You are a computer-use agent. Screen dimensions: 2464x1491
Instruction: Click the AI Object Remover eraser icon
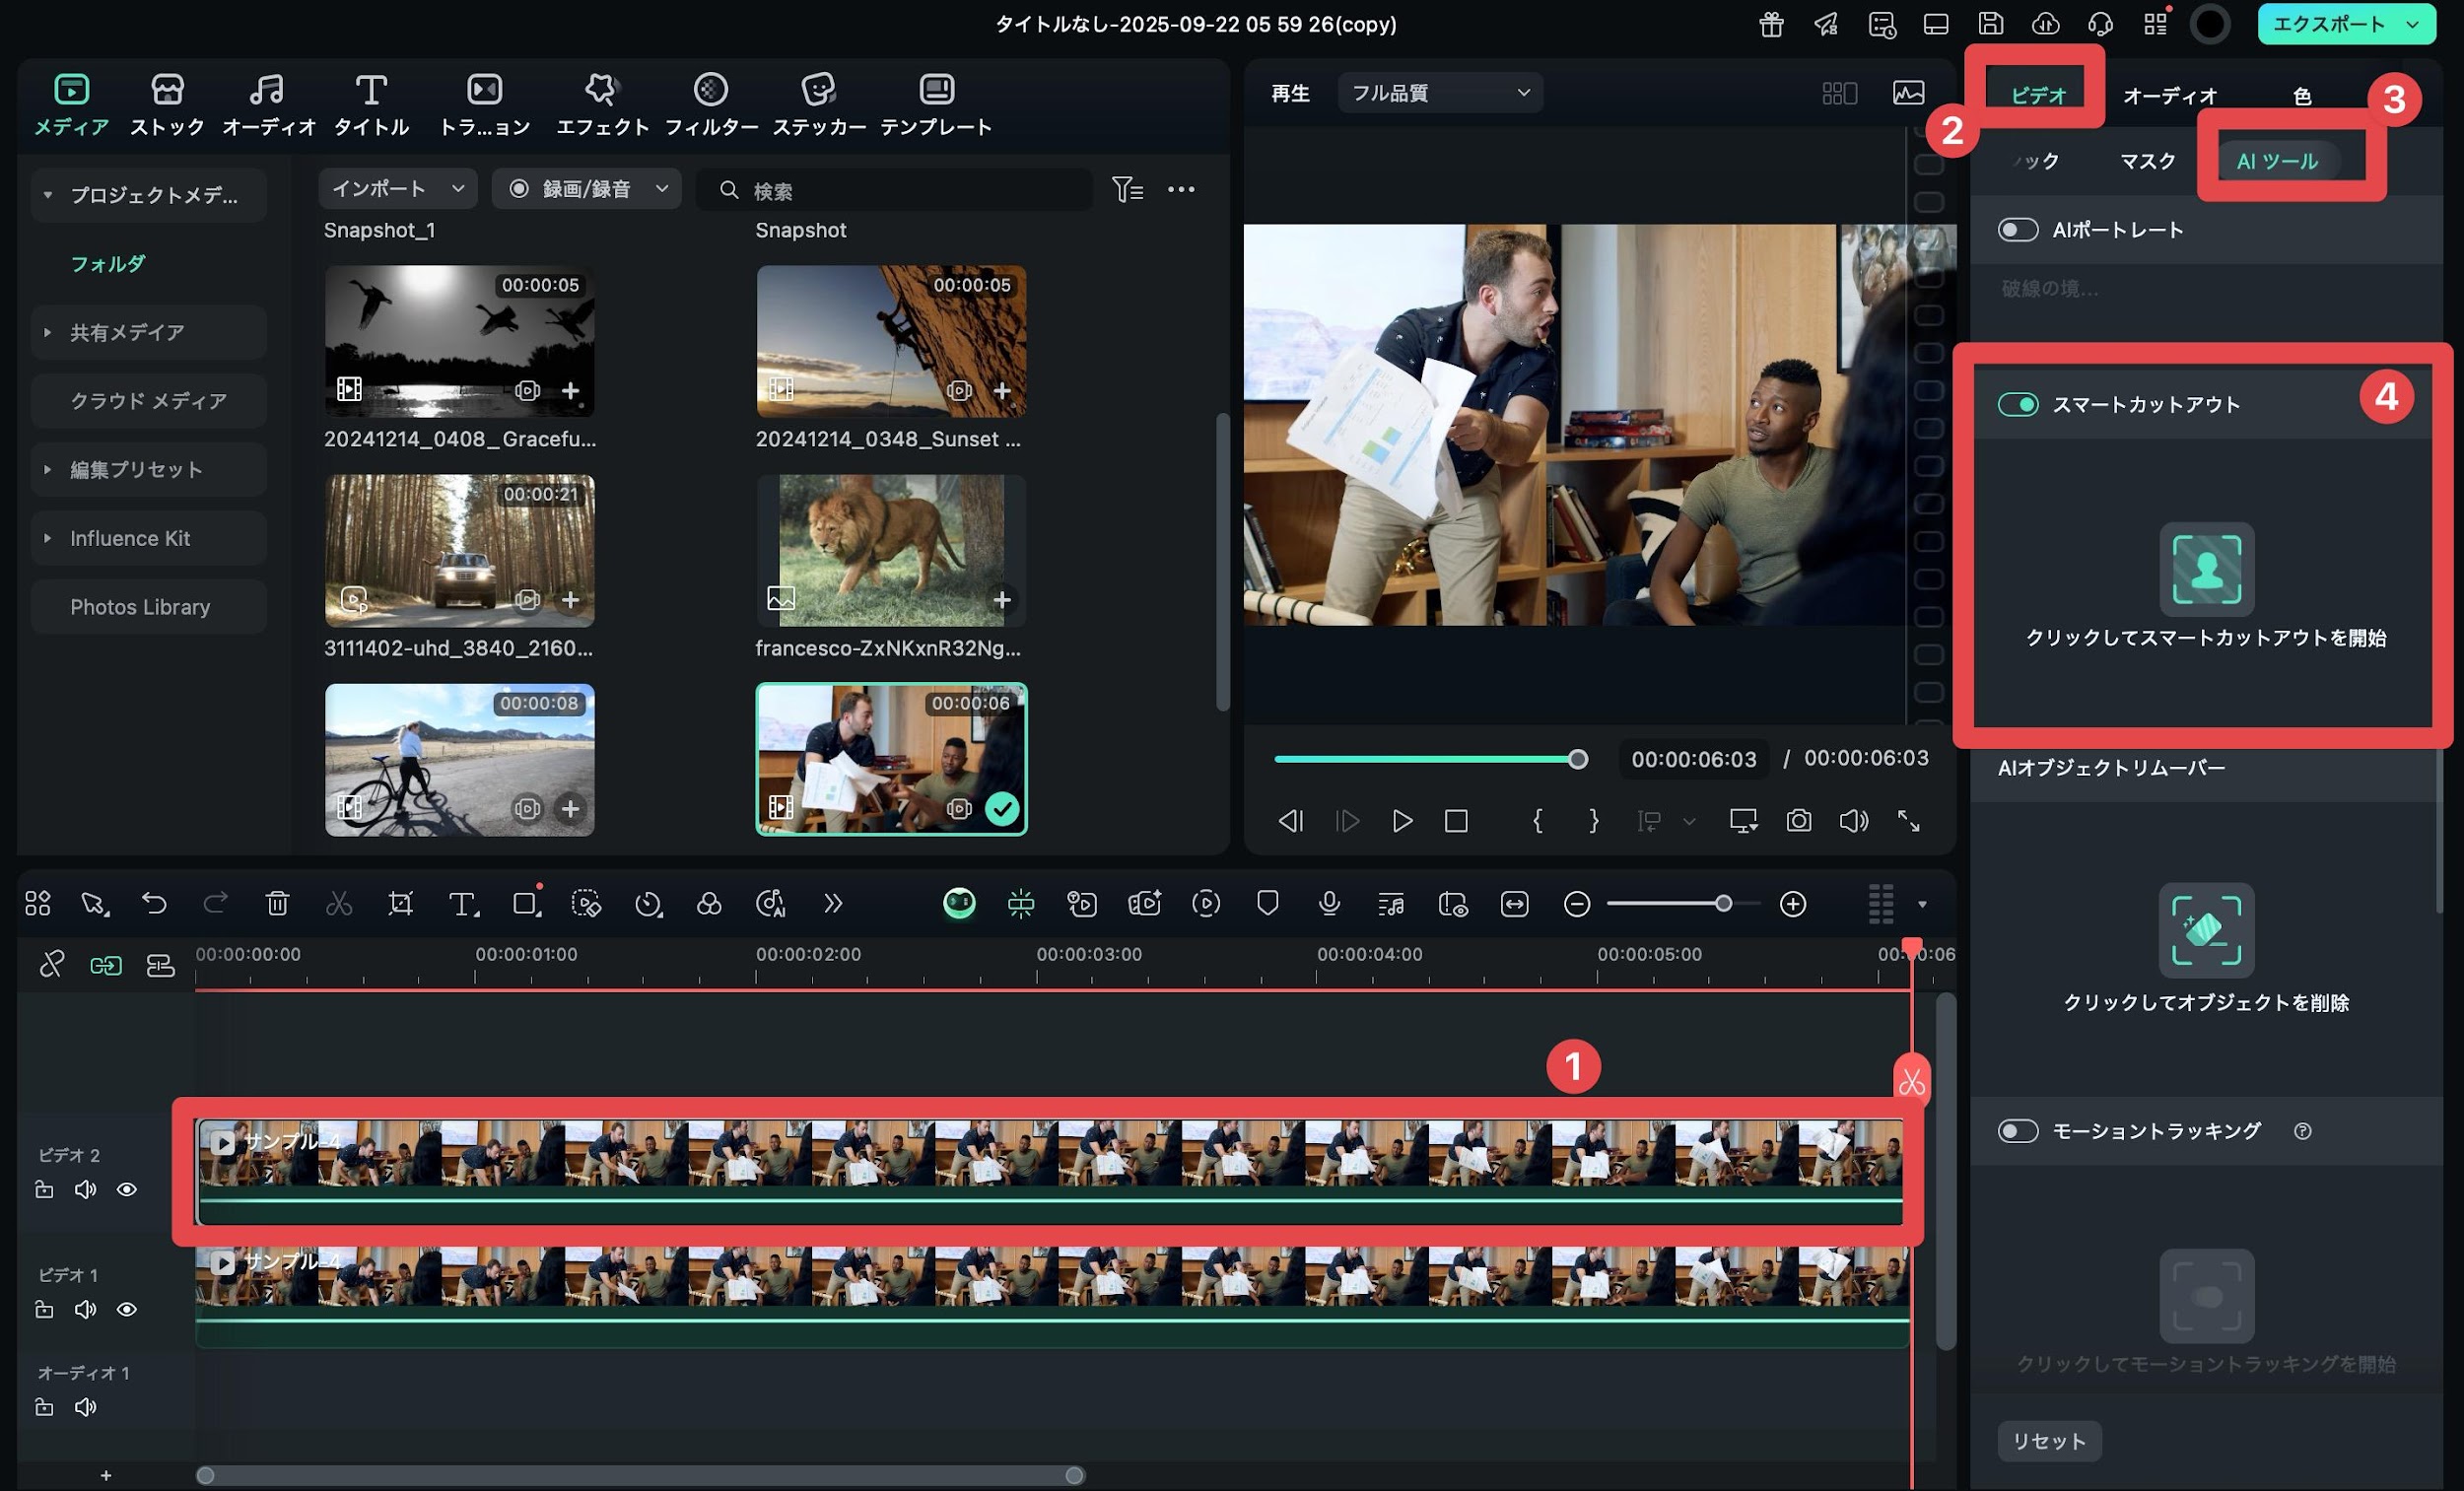click(x=2207, y=930)
